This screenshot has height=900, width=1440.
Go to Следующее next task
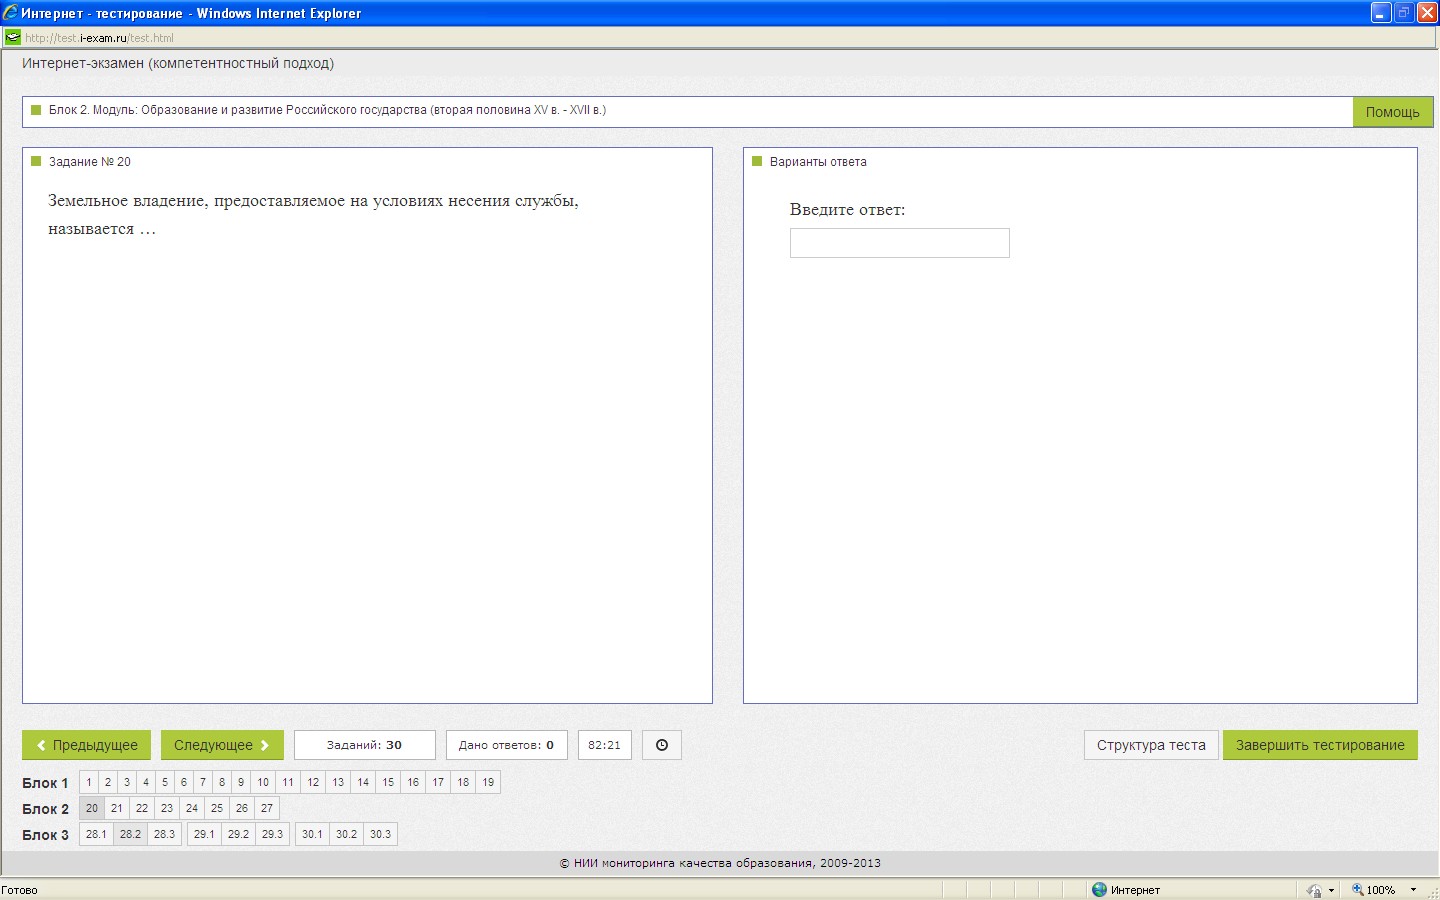pos(222,745)
